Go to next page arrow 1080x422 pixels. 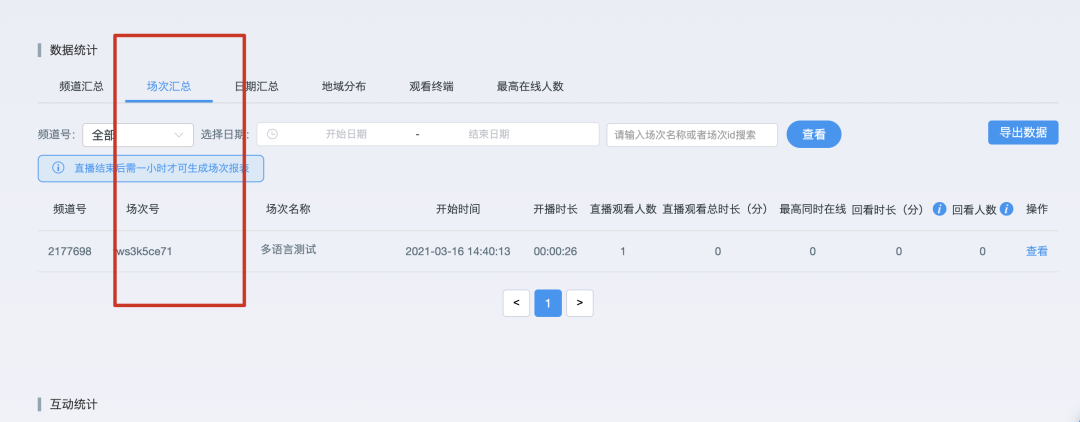pyautogui.click(x=580, y=303)
